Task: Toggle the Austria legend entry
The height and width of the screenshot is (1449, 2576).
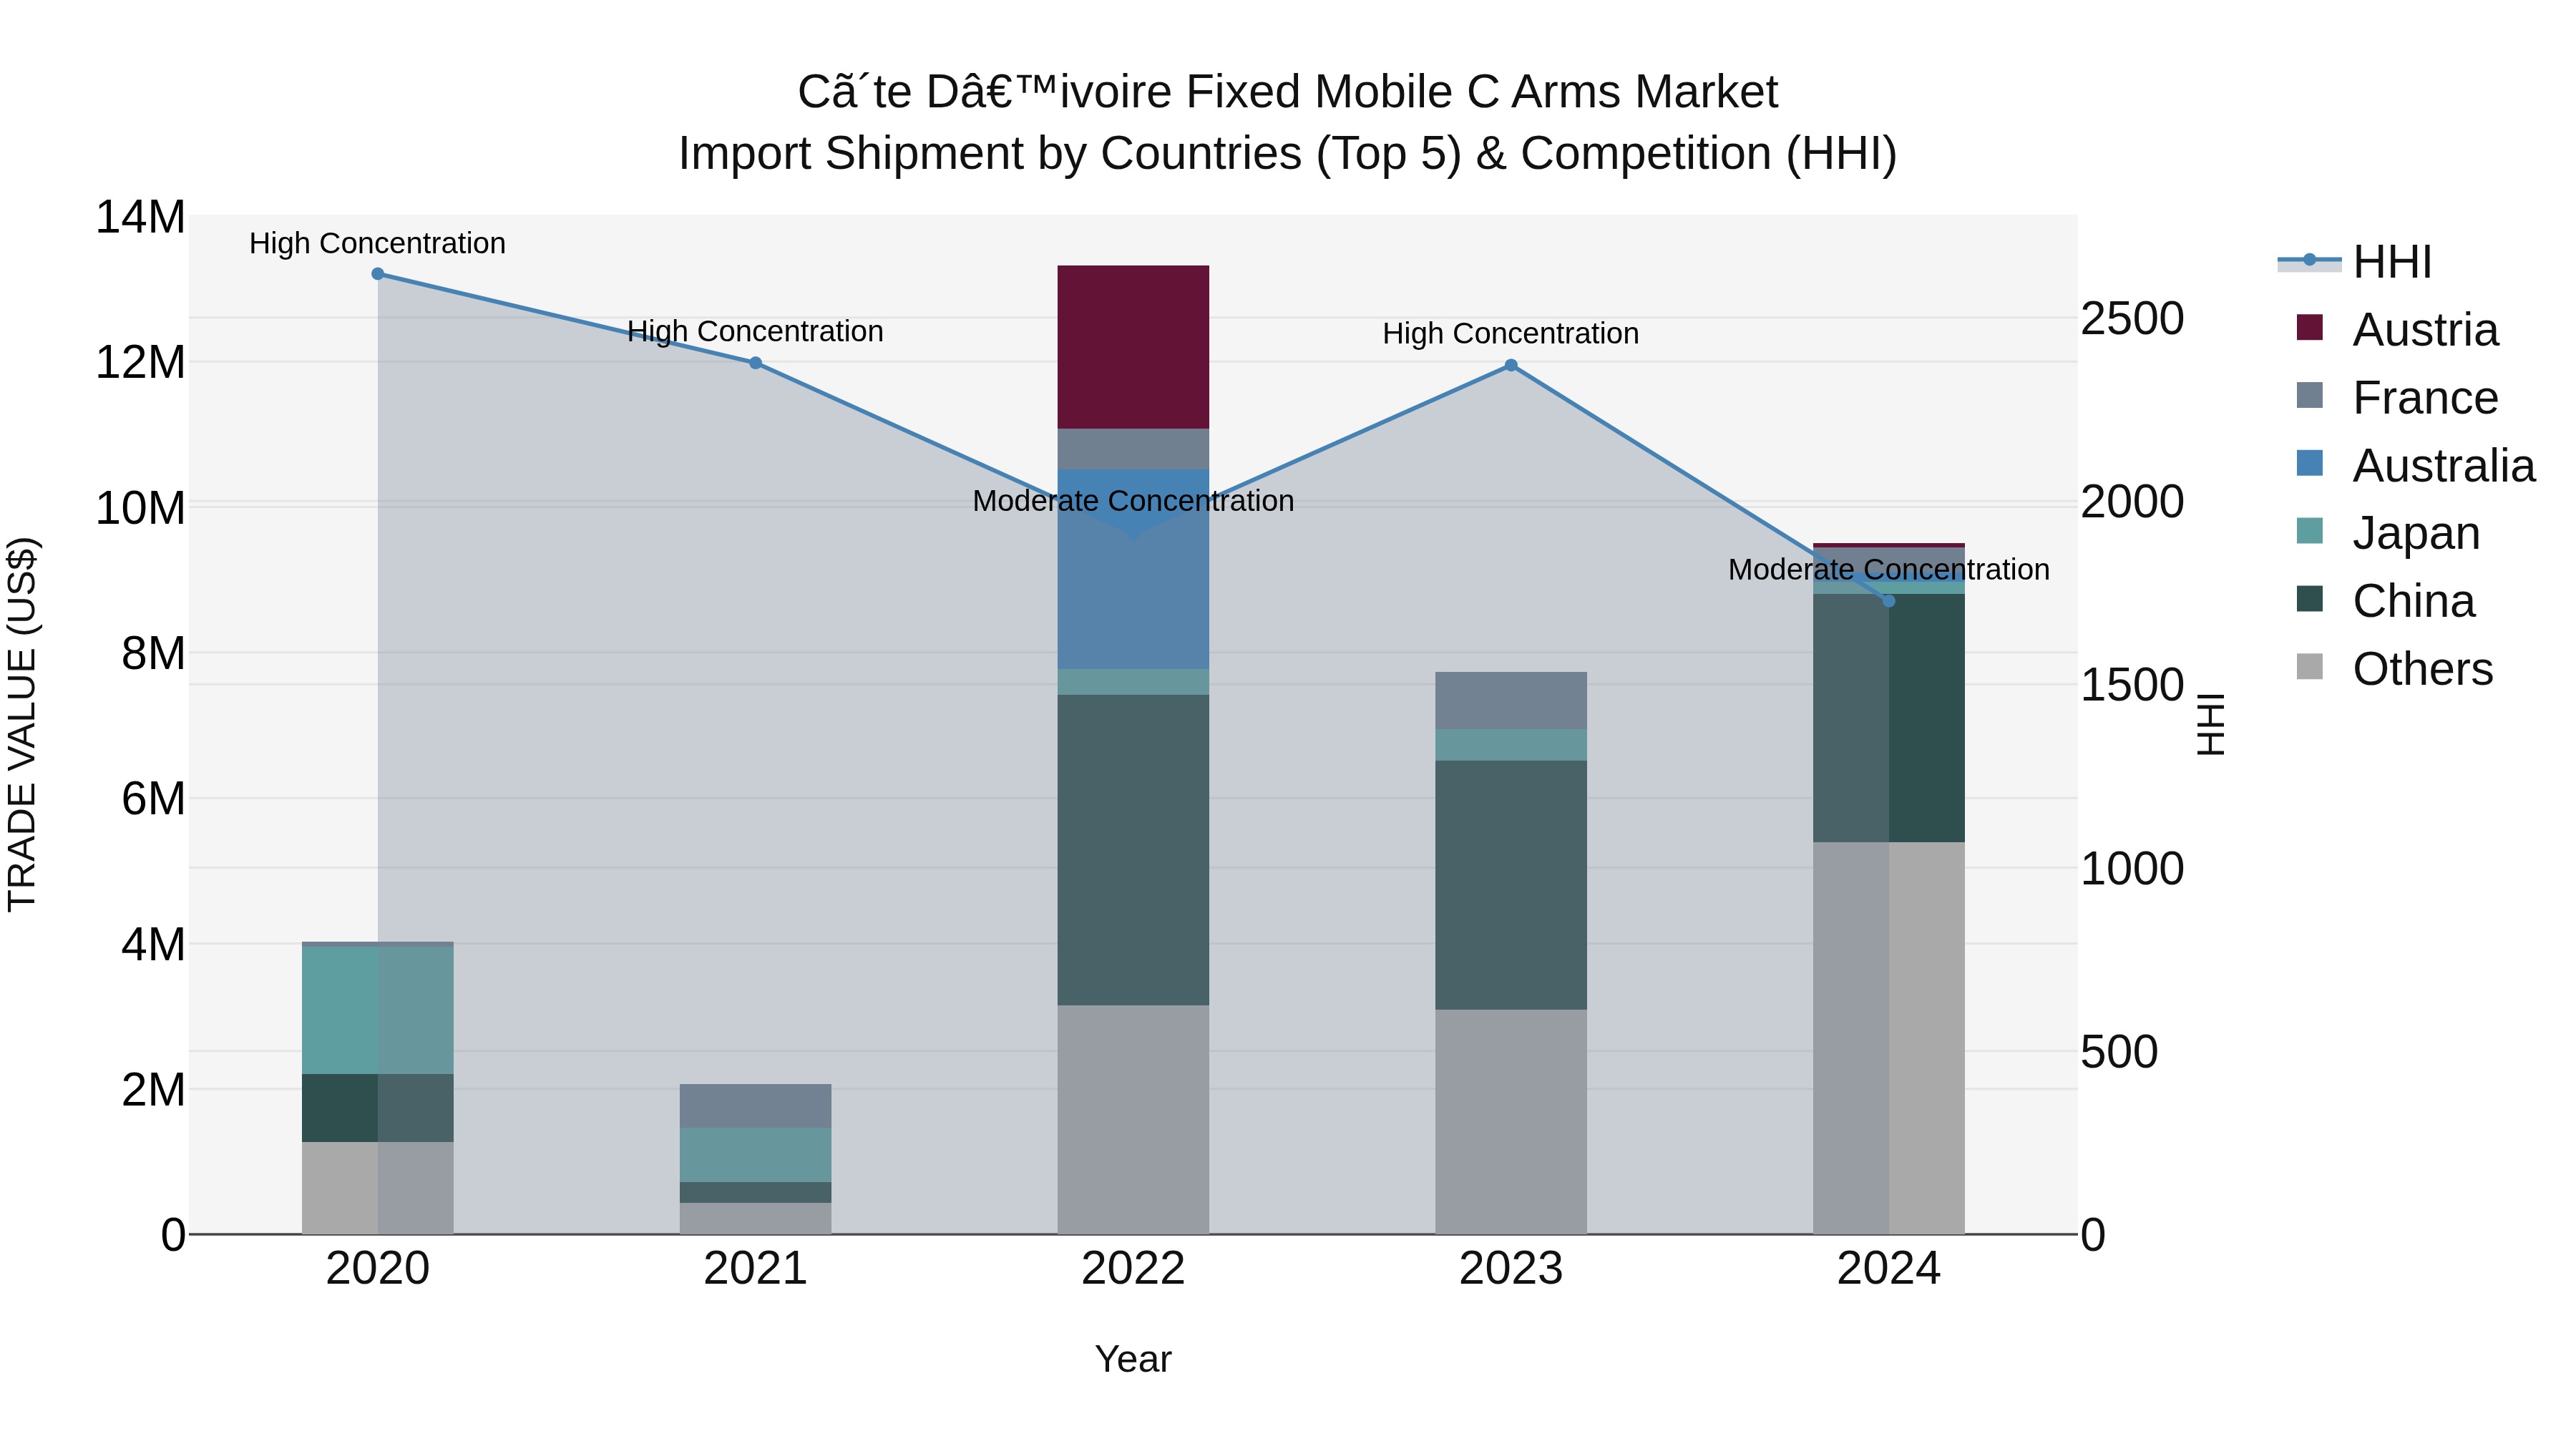Action: [2397, 330]
